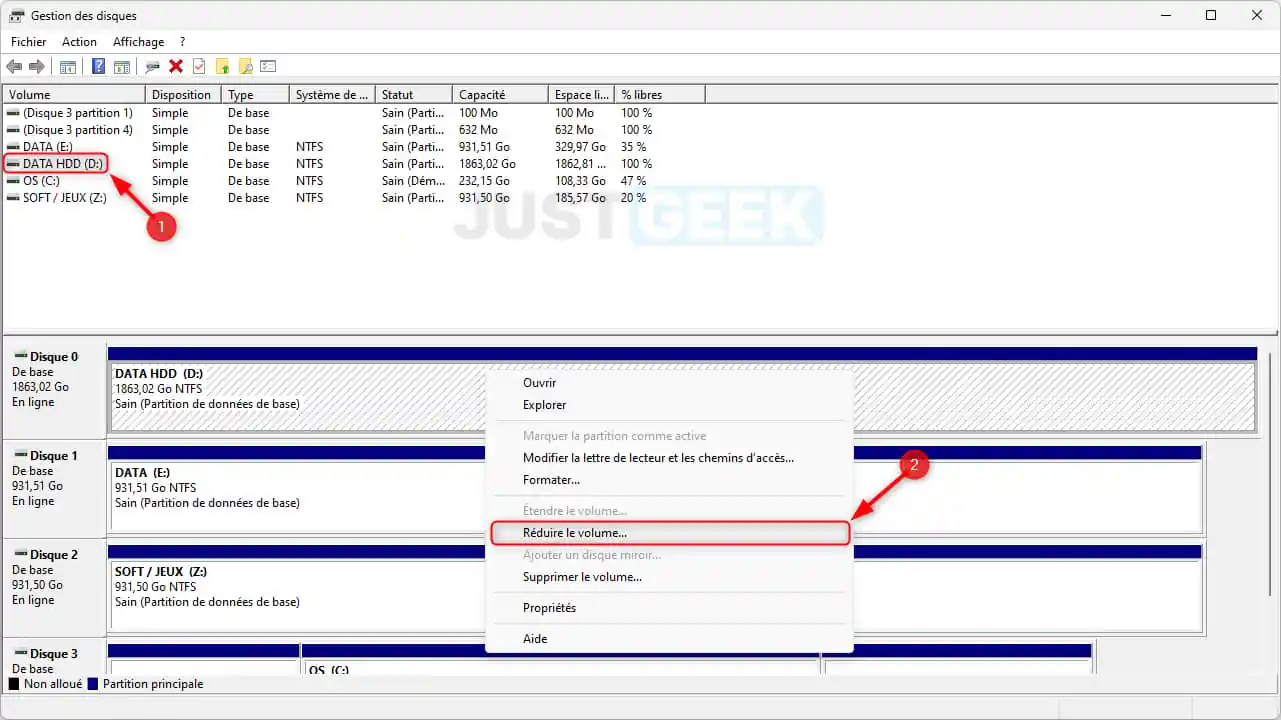Click the Back arrow toolbar icon

tap(14, 67)
